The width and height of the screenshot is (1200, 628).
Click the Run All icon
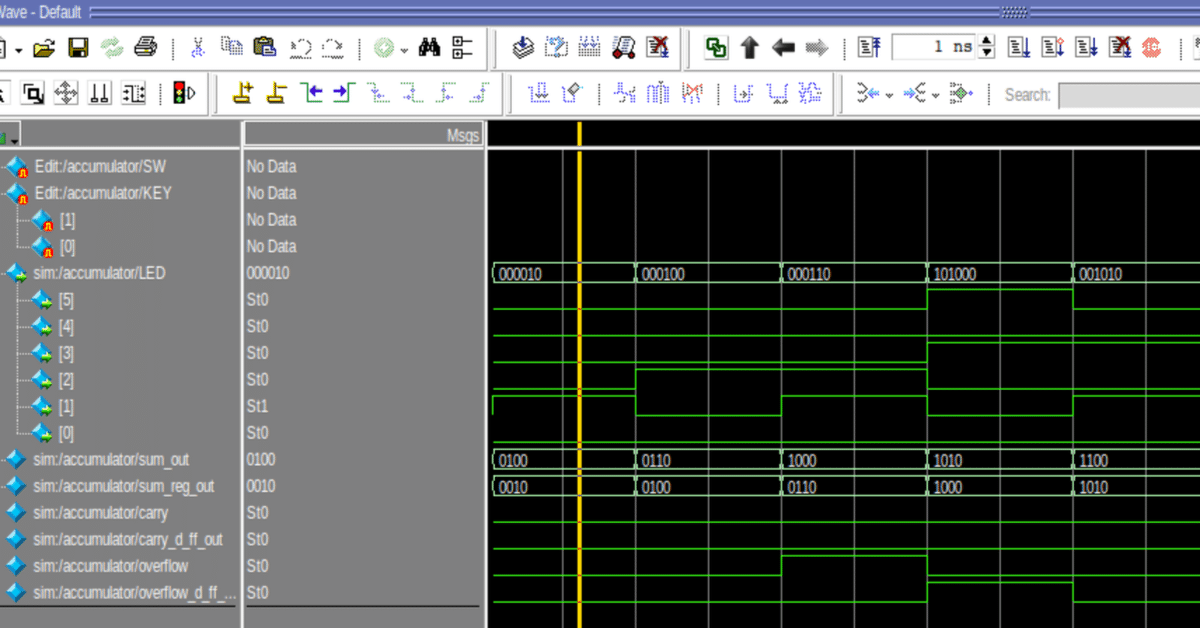[1087, 48]
